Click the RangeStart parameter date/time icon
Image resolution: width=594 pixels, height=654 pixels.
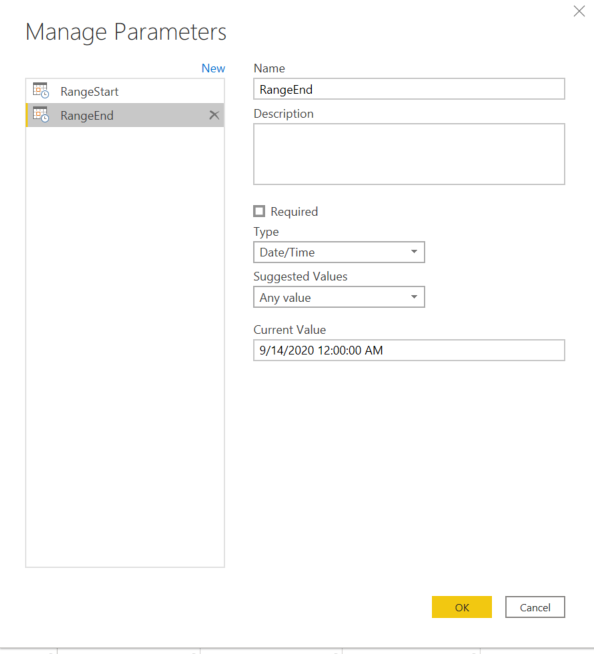coord(41,91)
